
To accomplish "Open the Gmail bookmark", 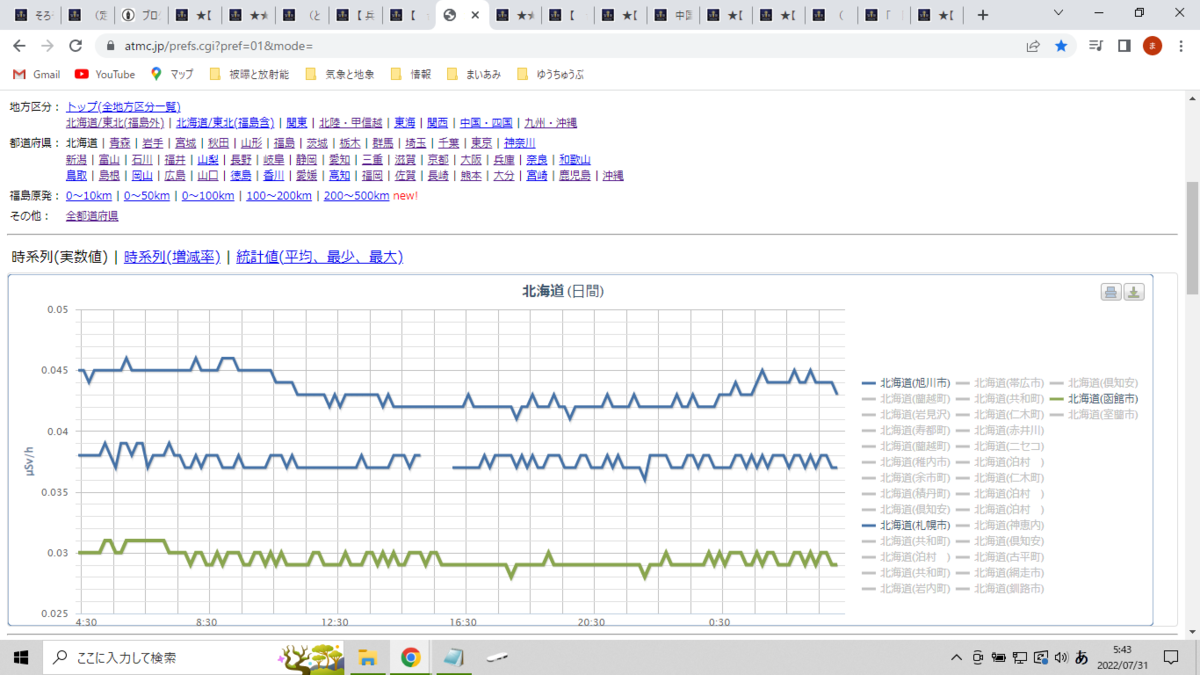I will (x=37, y=74).
